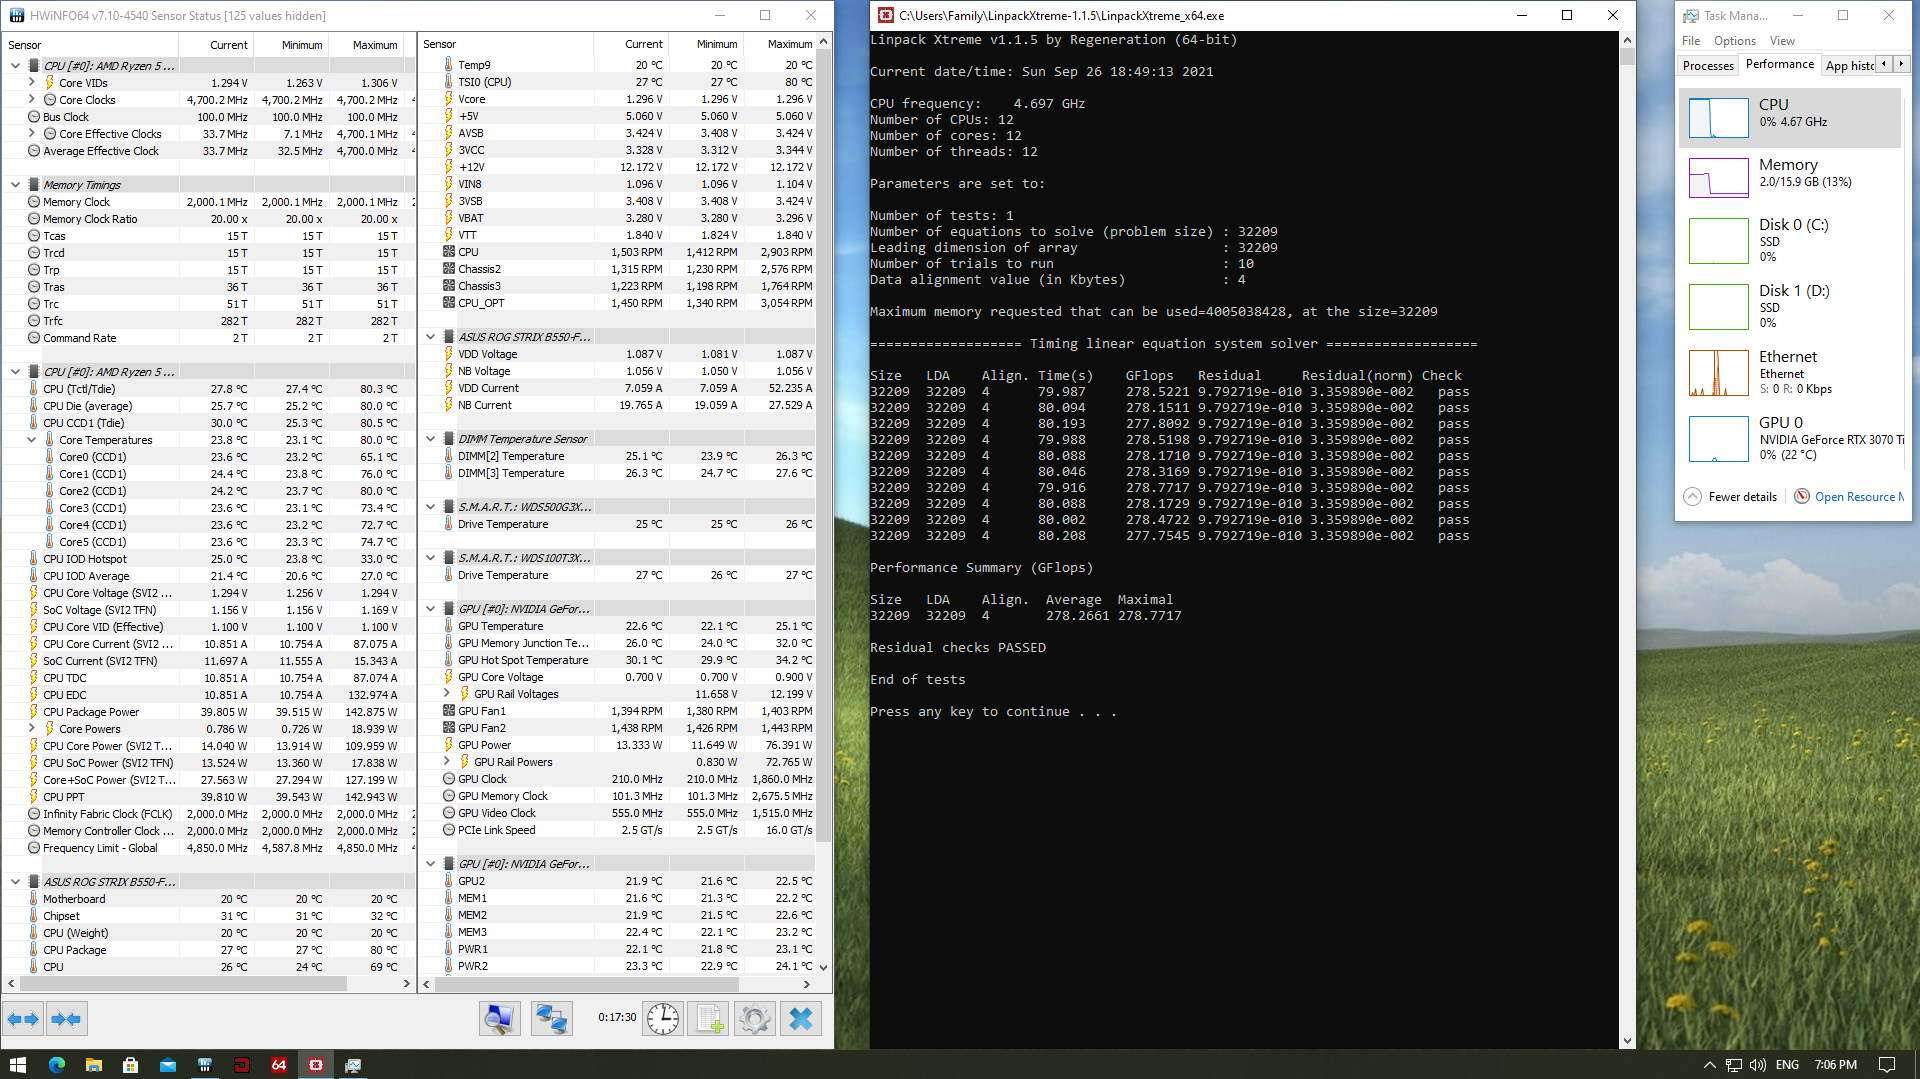Image resolution: width=1920 pixels, height=1079 pixels.
Task: Collapse DIMM Temperature Sensor group
Action: [431, 439]
